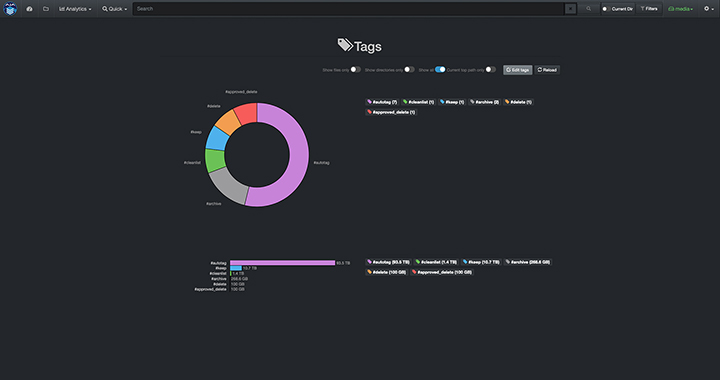Click the blue #keep size bar
Screen dimensions: 720x380
point(236,268)
